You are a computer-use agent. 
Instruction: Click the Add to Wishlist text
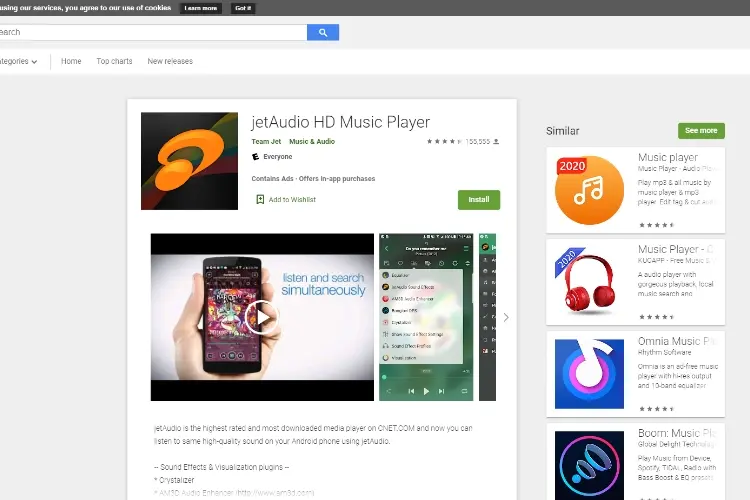pos(292,200)
